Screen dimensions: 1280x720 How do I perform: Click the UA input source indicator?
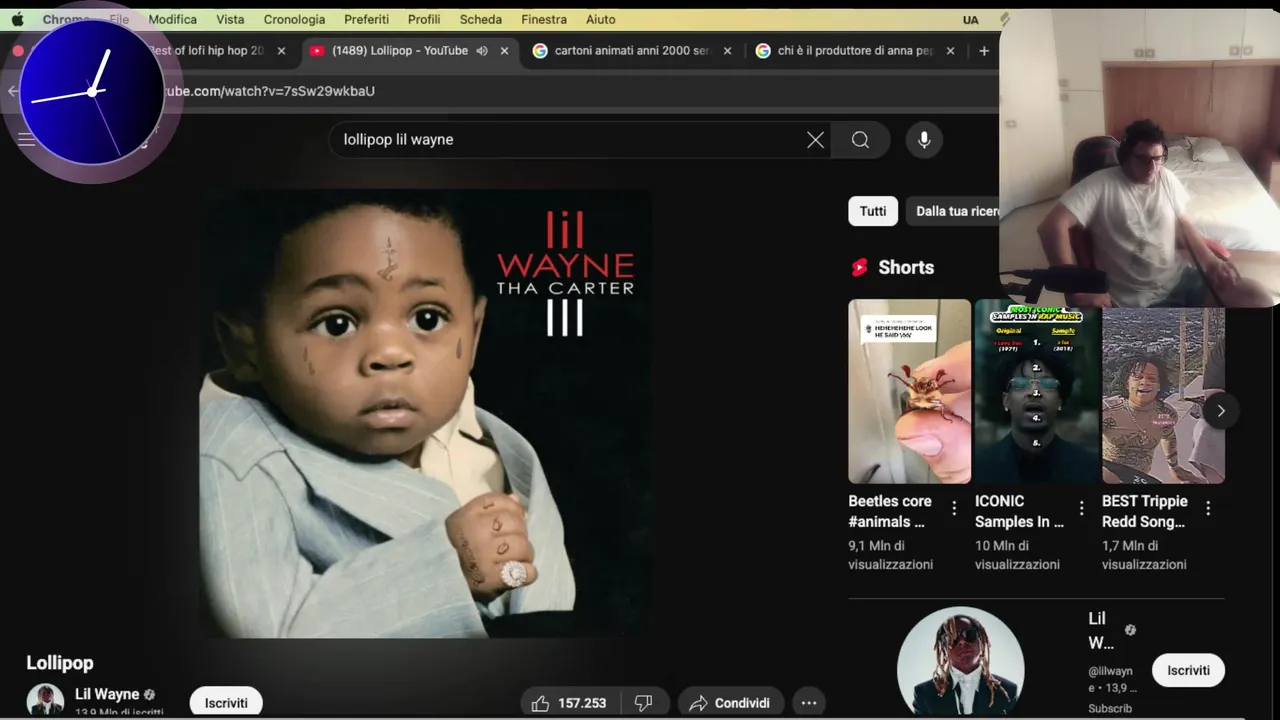[x=971, y=20]
